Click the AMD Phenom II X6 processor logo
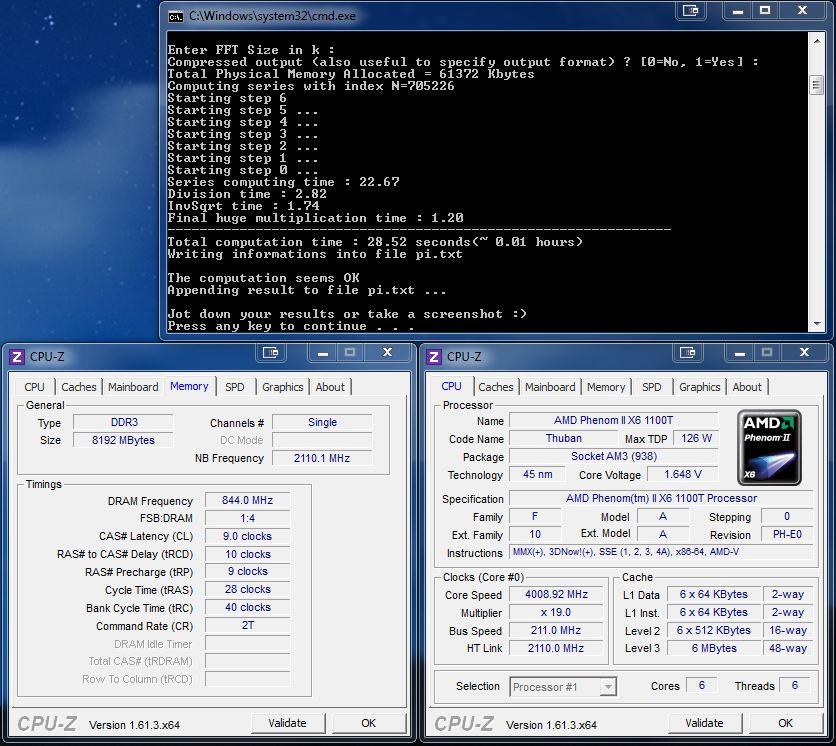 coord(769,447)
